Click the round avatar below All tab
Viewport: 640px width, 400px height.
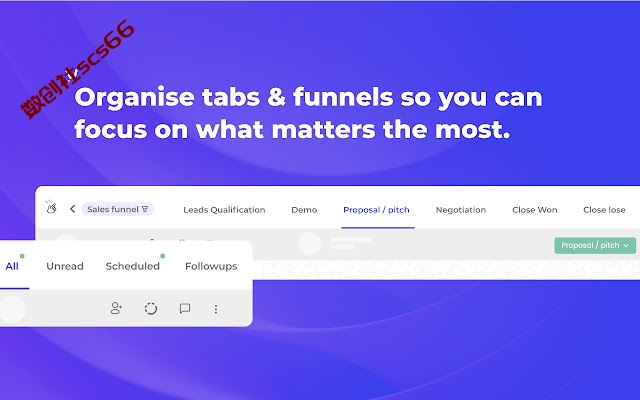(13, 309)
